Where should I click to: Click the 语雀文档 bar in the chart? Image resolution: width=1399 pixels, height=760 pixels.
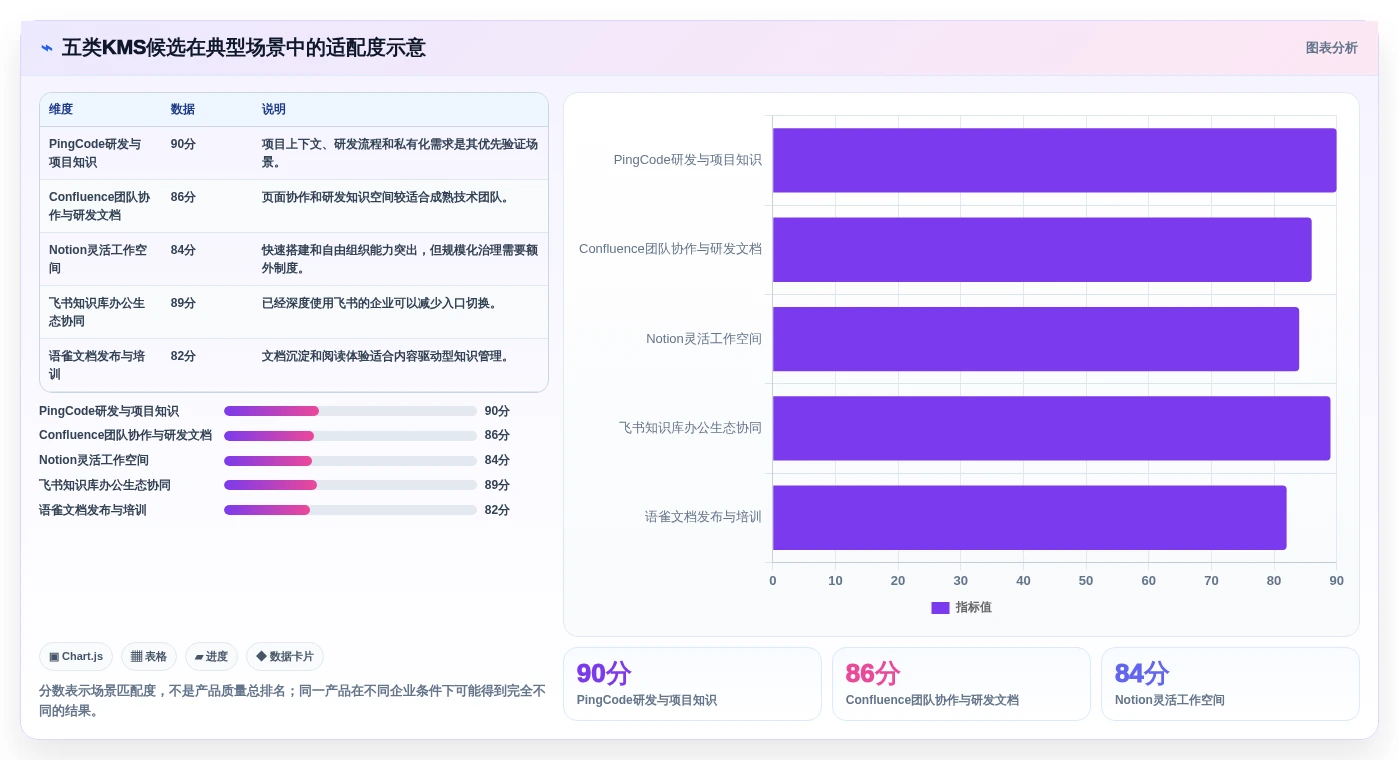click(1029, 517)
